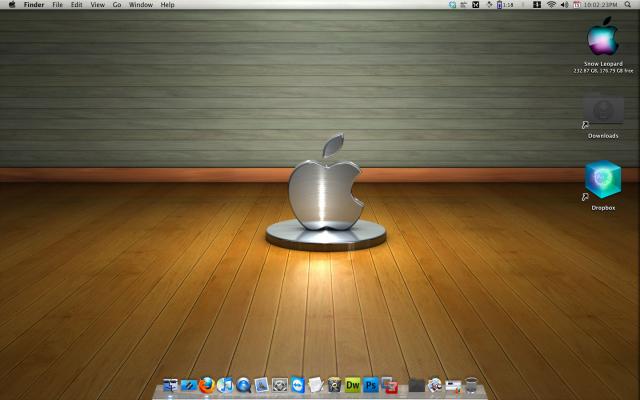Open Spotlight search magnifier
The image size is (640, 400).
pyautogui.click(x=627, y=5)
